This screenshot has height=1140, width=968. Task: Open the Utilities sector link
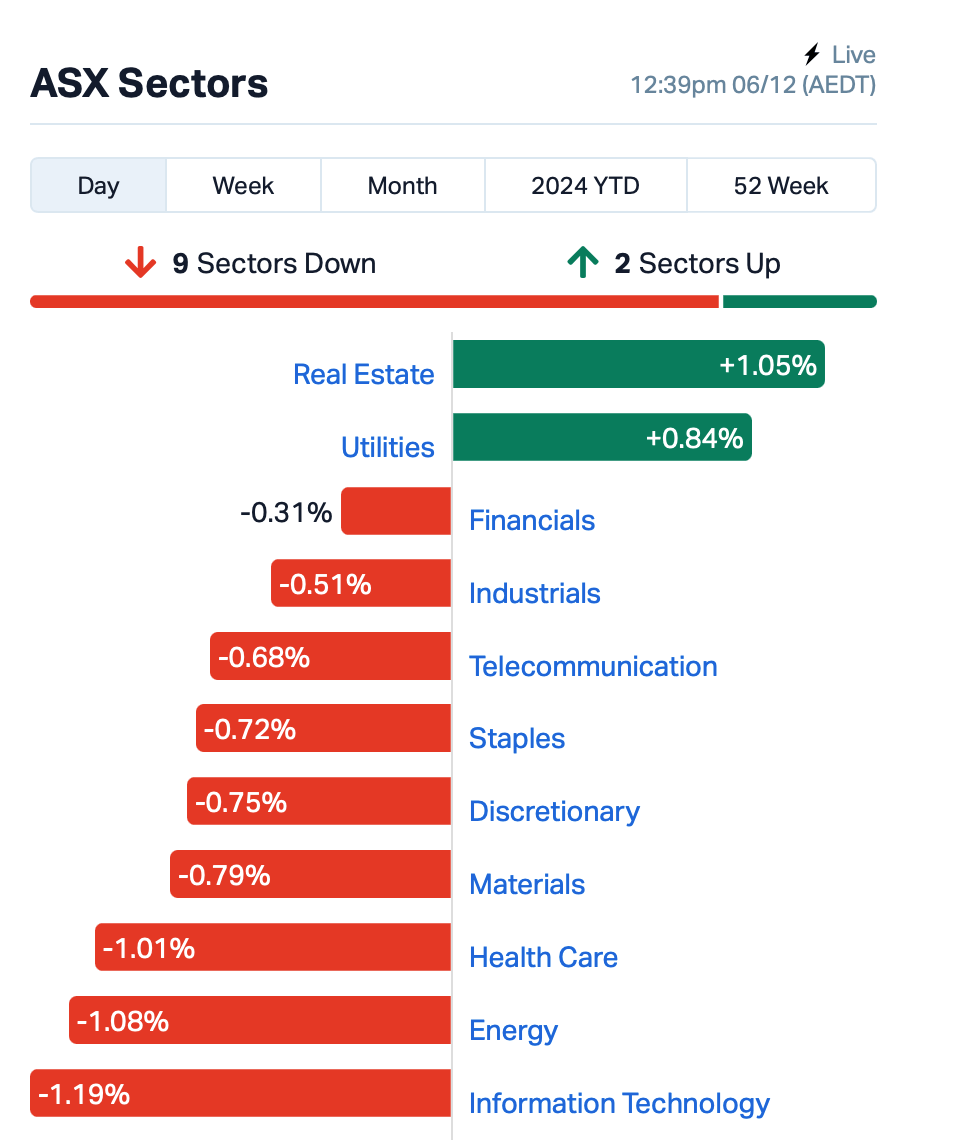pos(388,447)
